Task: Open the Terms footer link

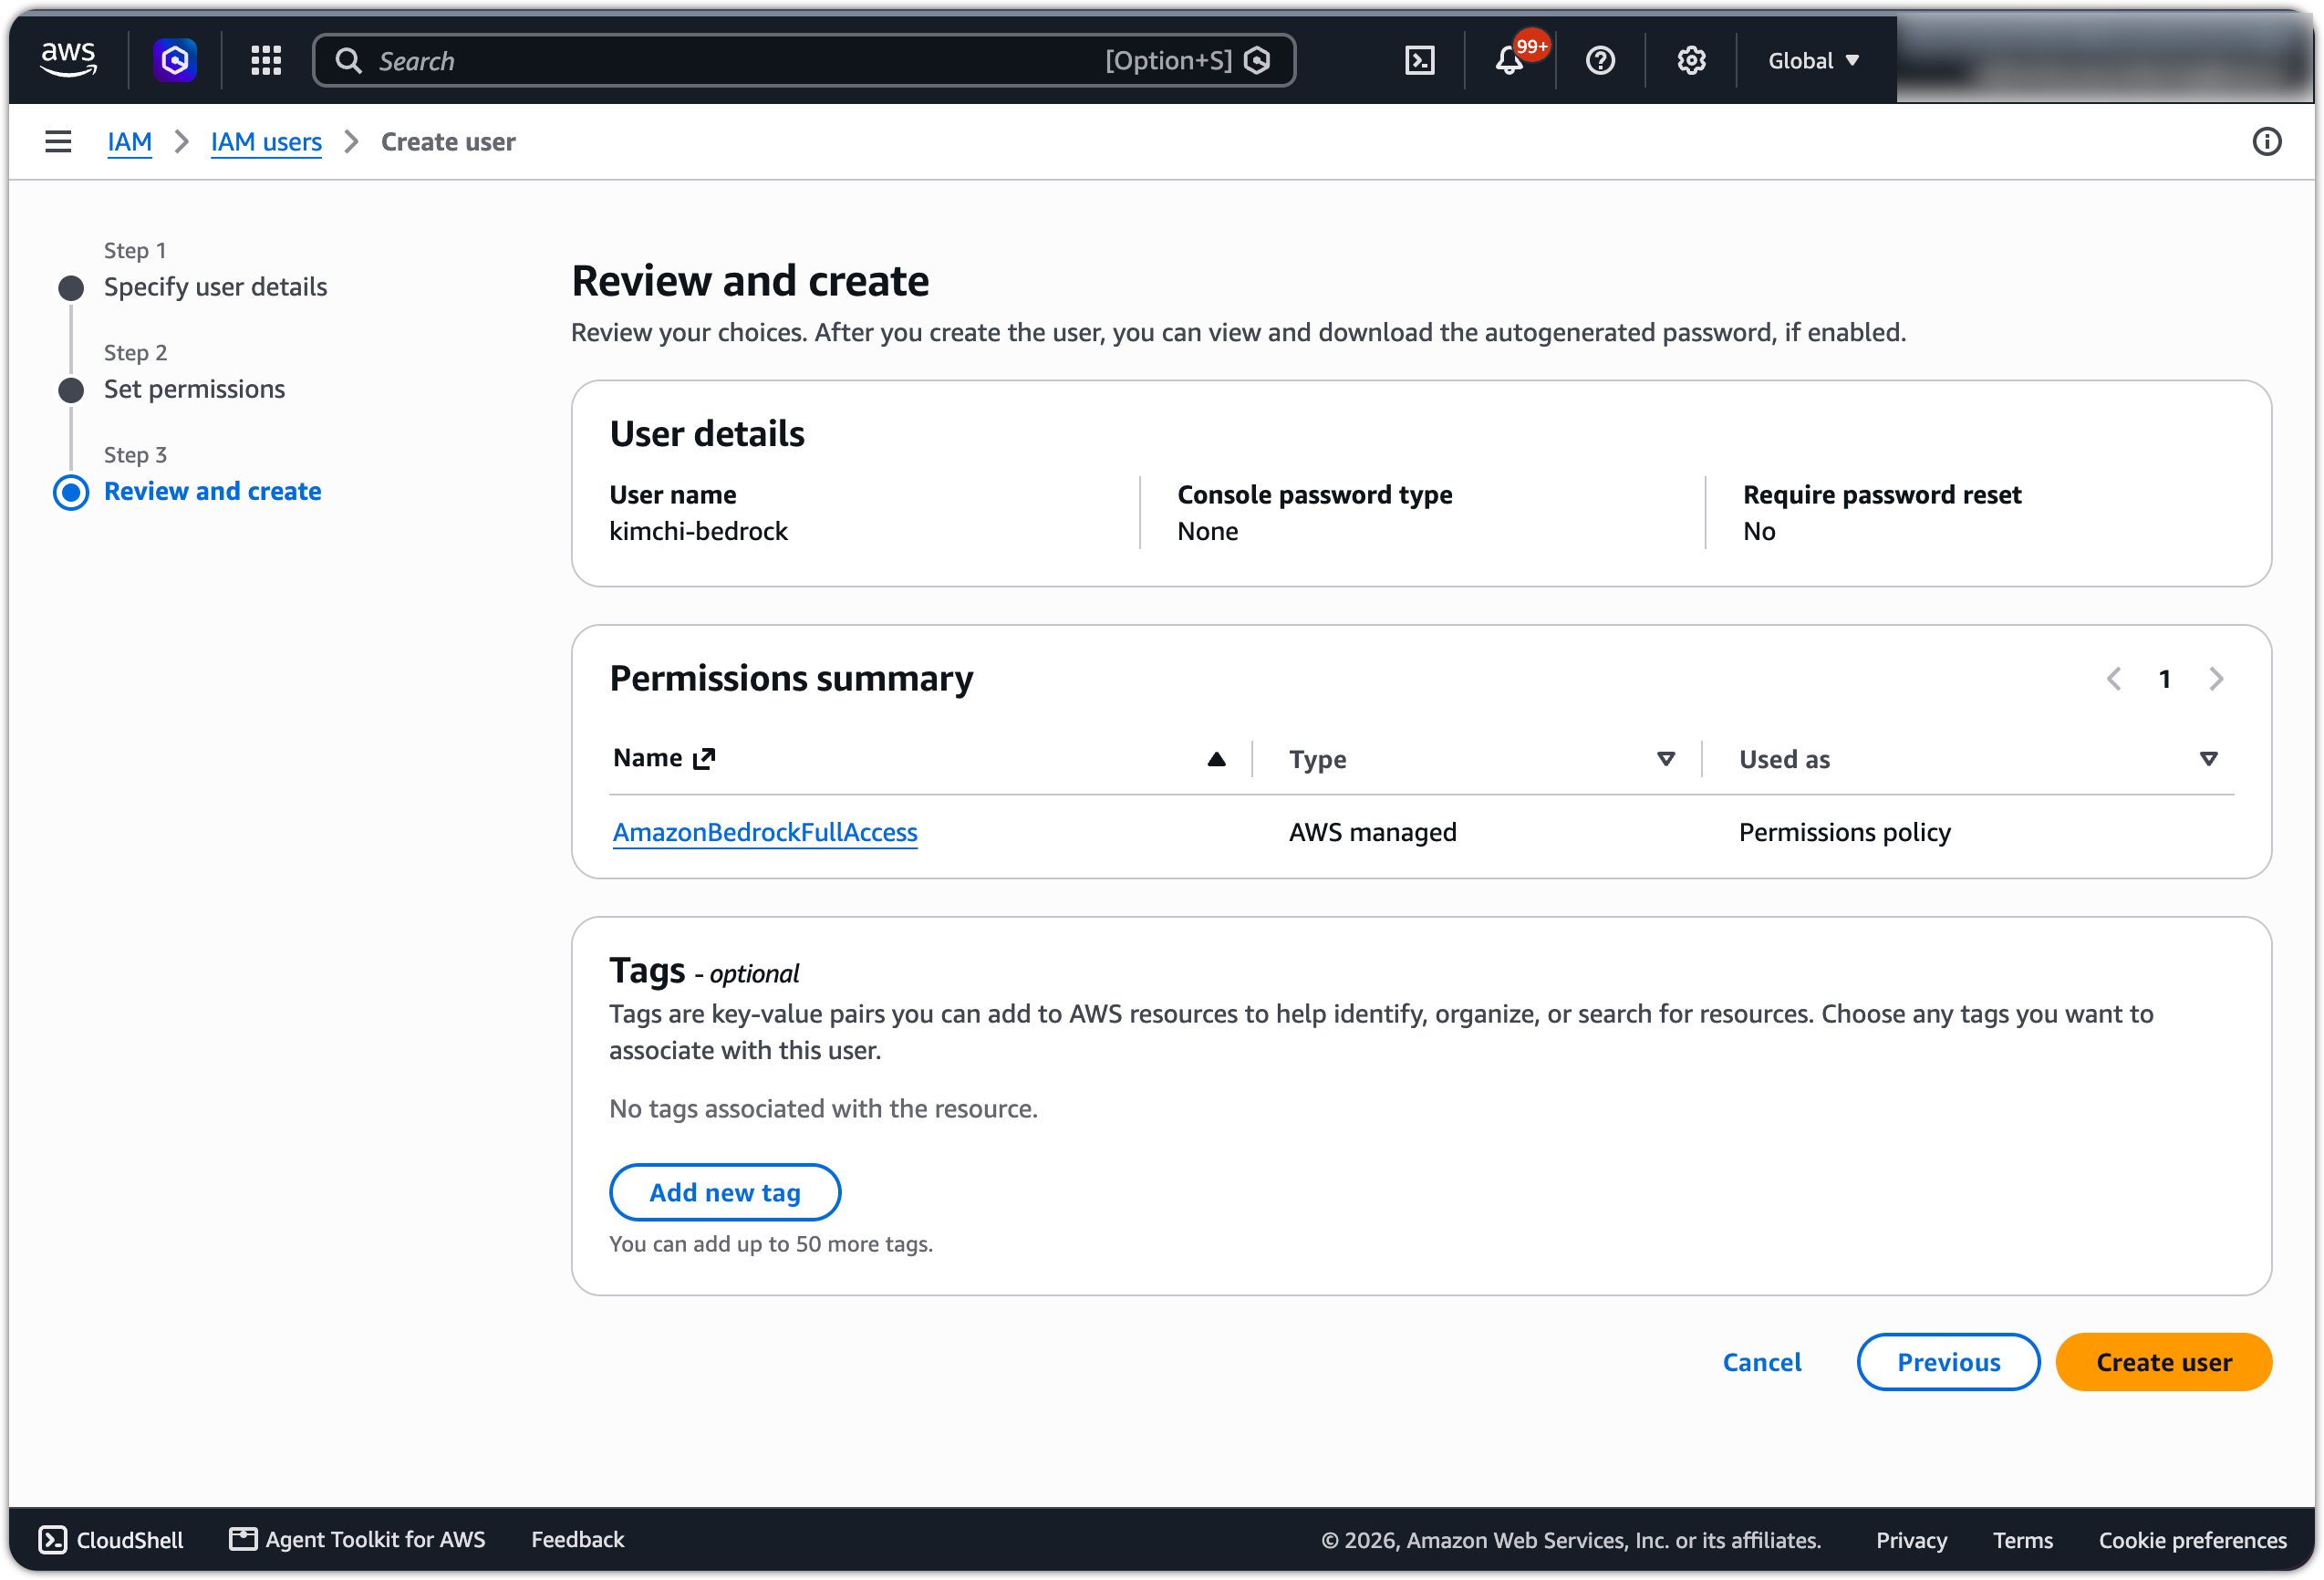Action: [x=2022, y=1540]
